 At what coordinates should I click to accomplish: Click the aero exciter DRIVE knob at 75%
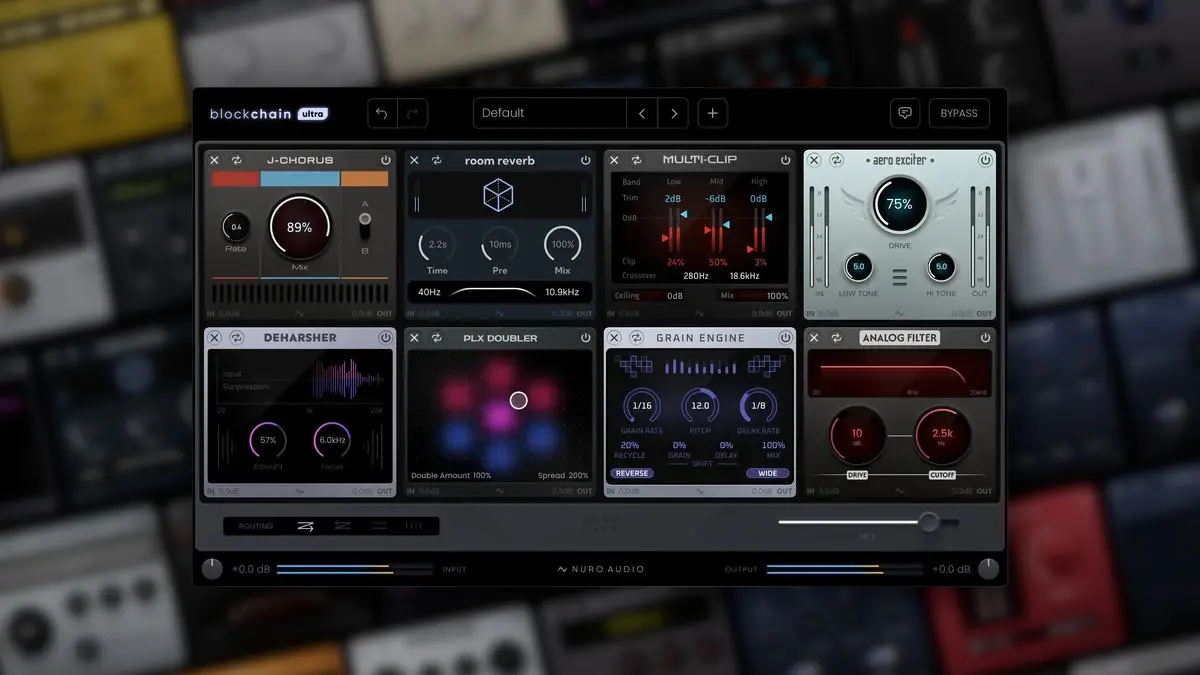899,204
